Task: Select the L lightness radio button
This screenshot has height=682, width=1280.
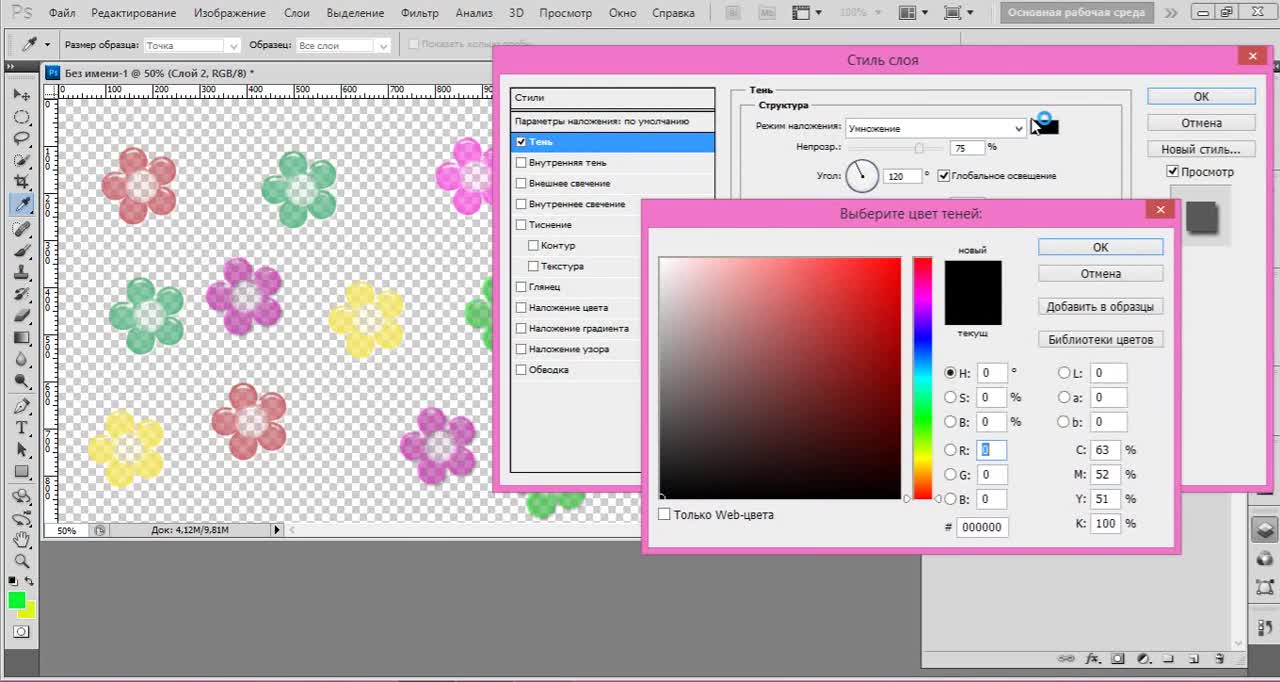Action: pyautogui.click(x=1064, y=373)
